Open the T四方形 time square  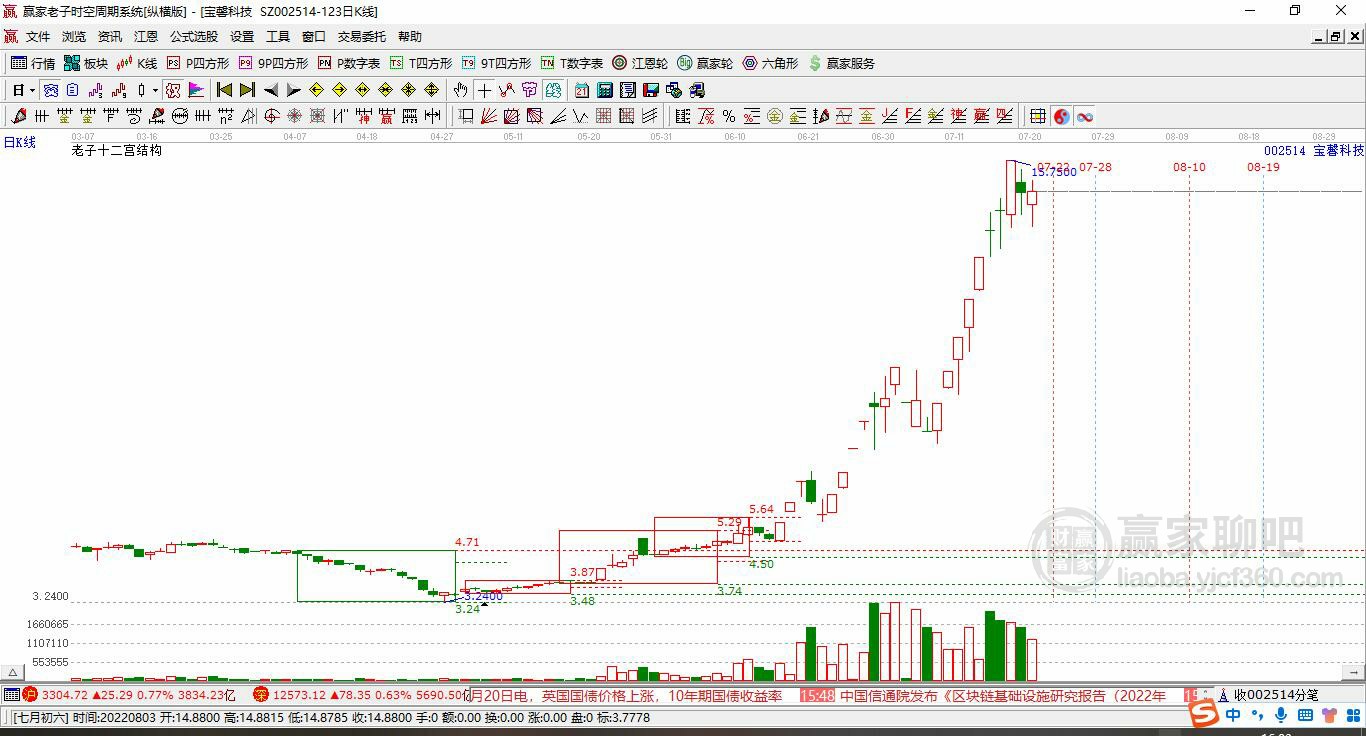click(x=421, y=63)
